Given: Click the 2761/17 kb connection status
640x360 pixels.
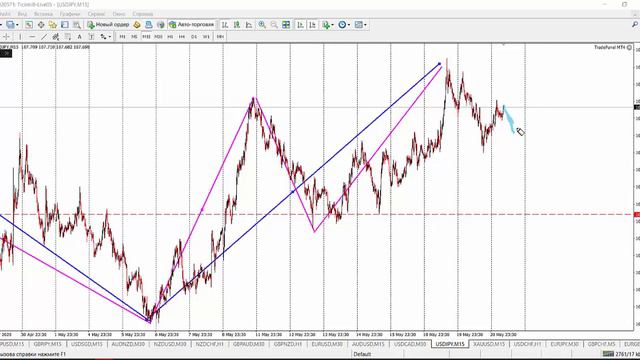Looking at the screenshot, I should (x=621, y=354).
